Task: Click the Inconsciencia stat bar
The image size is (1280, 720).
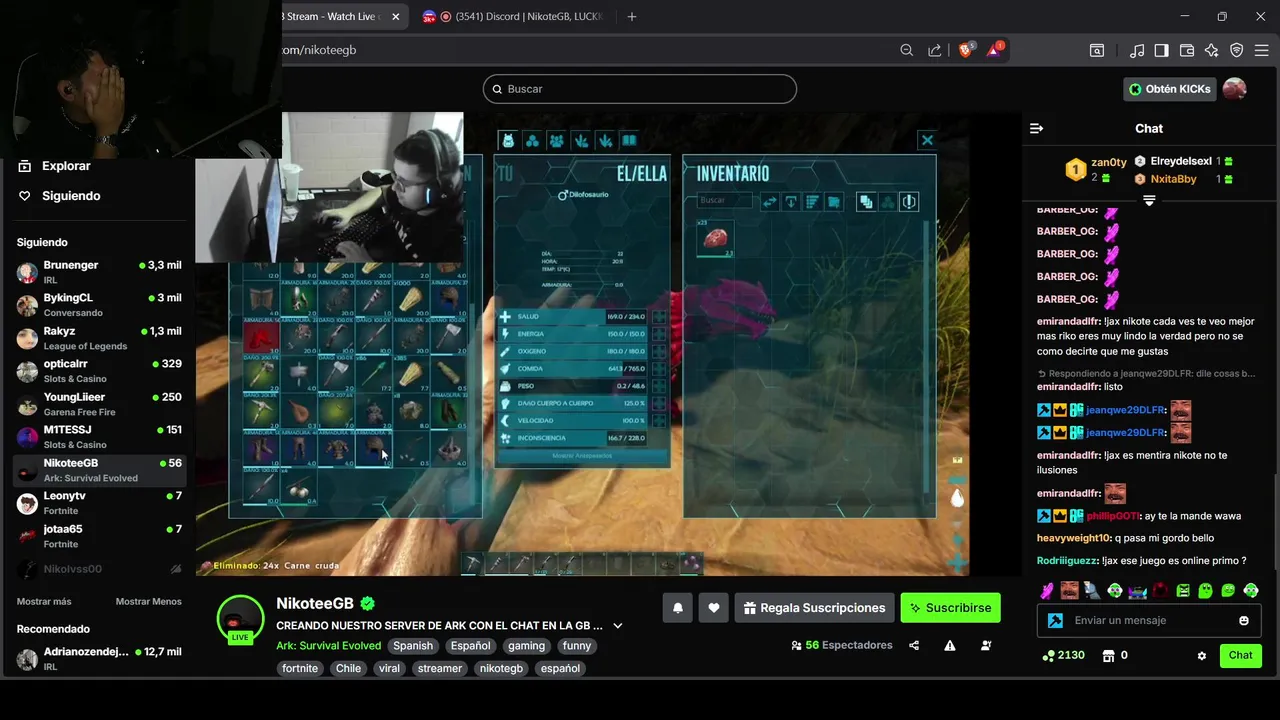Action: (x=573, y=438)
